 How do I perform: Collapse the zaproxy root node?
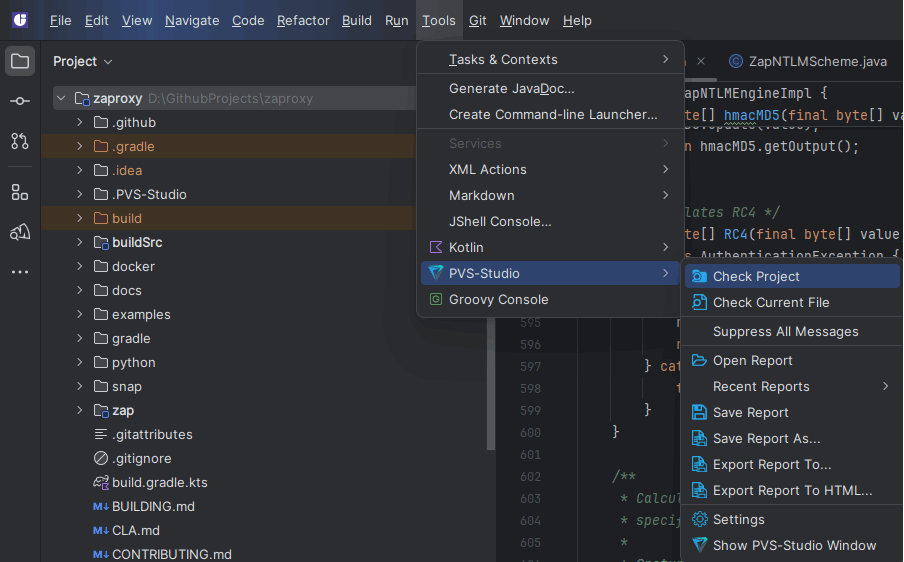click(61, 99)
